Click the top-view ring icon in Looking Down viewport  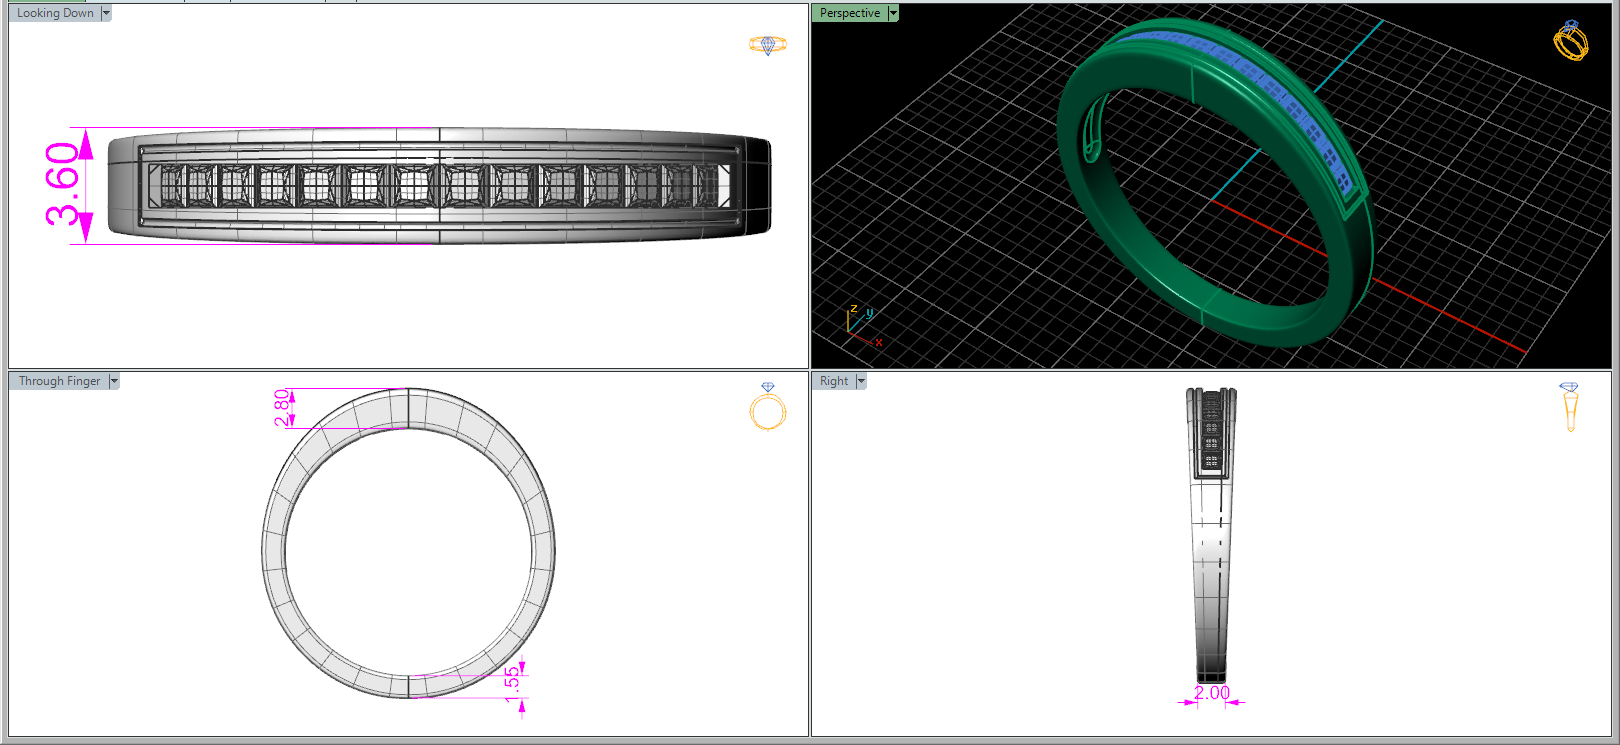point(768,45)
